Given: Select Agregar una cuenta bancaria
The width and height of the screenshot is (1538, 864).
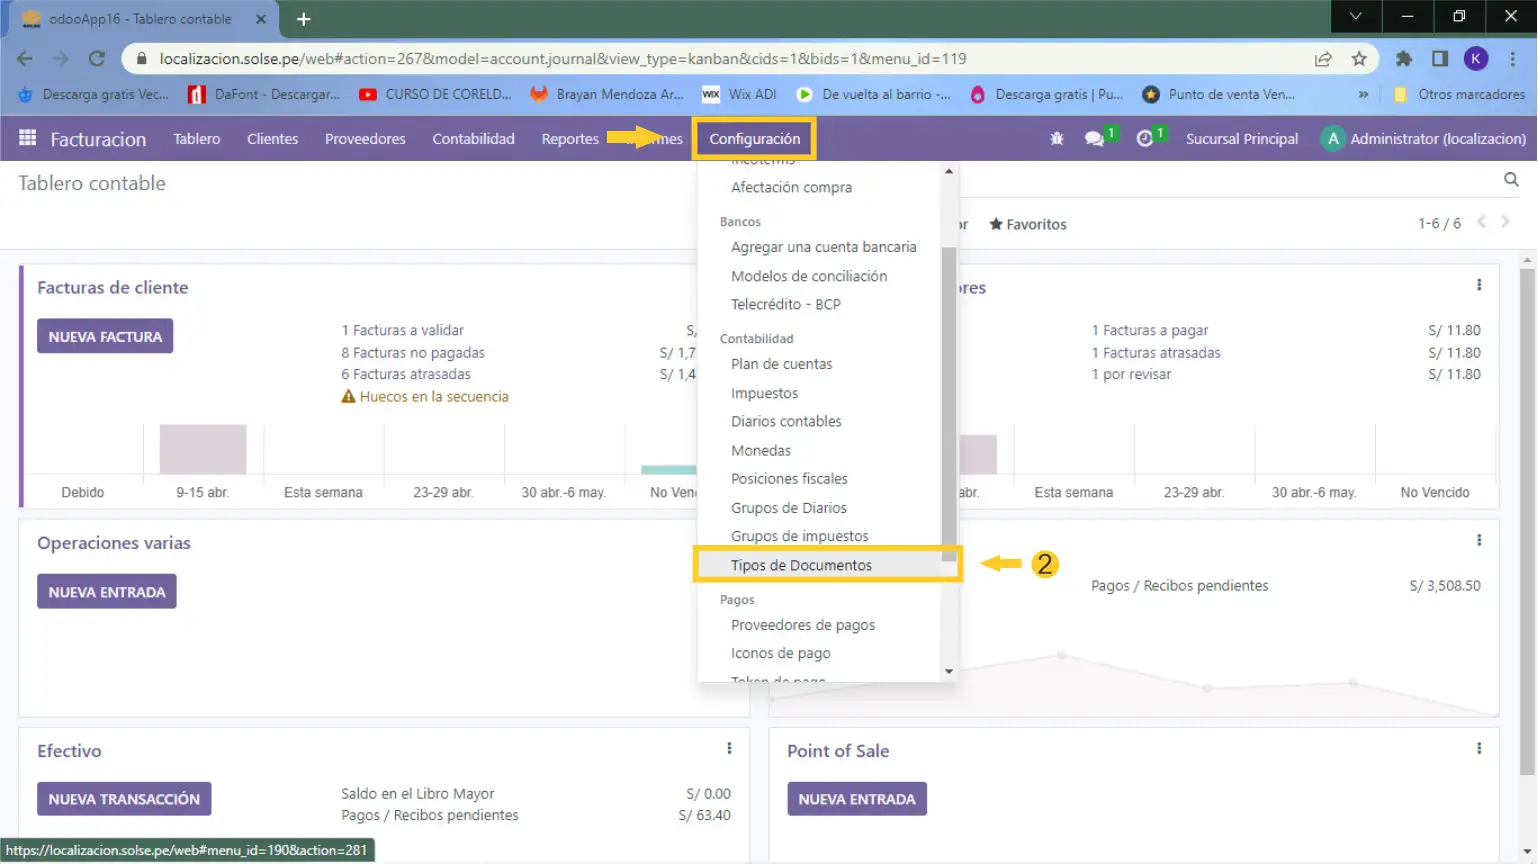Looking at the screenshot, I should pos(824,247).
